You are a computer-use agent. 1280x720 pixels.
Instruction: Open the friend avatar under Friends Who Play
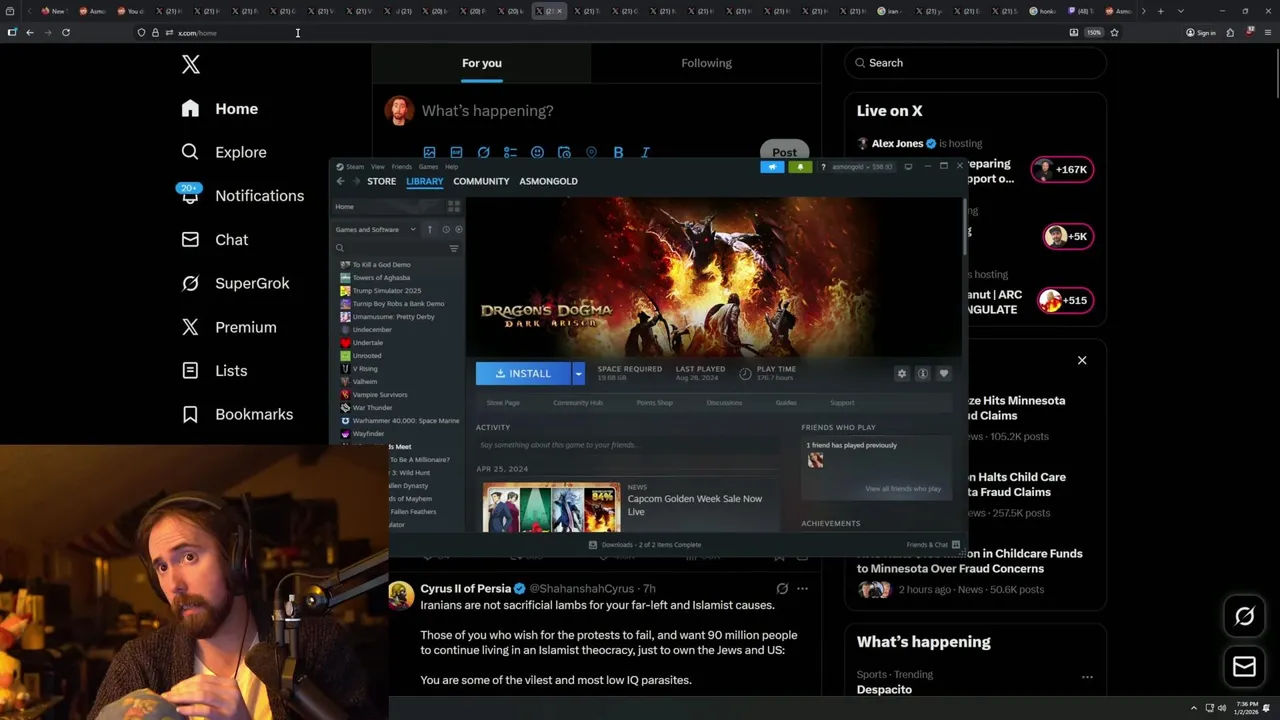click(815, 460)
